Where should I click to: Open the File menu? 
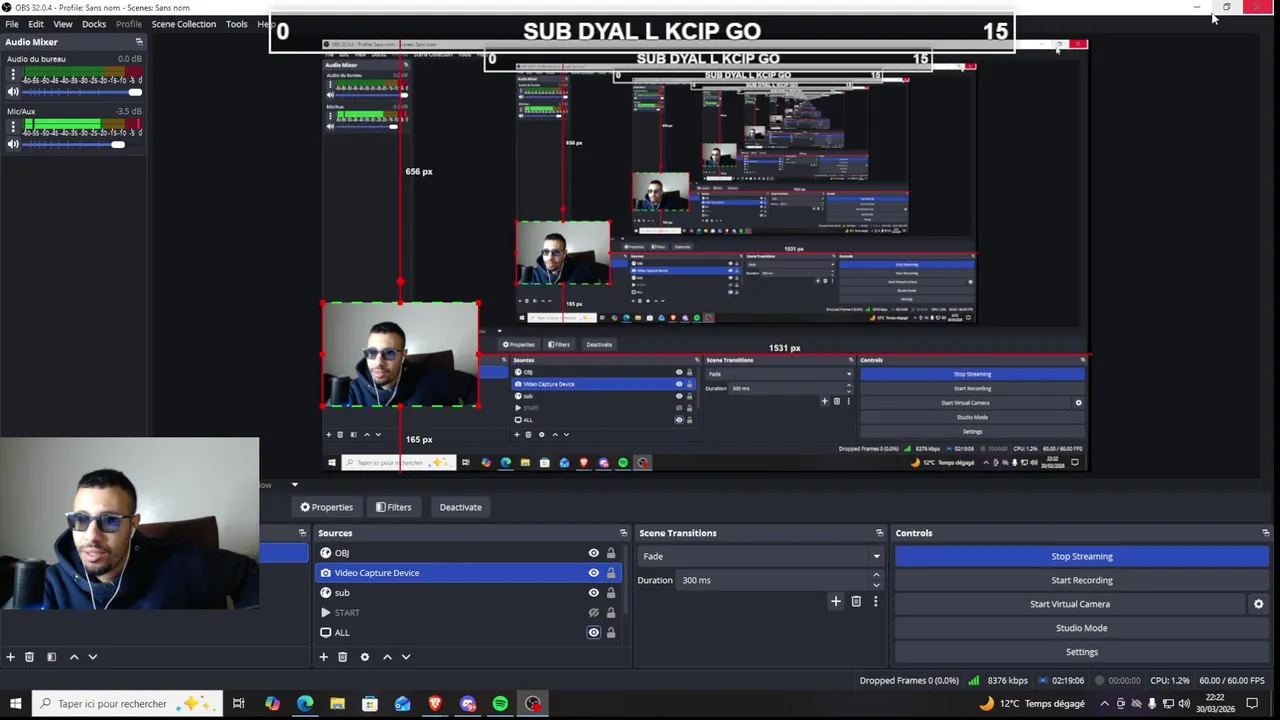coord(12,24)
